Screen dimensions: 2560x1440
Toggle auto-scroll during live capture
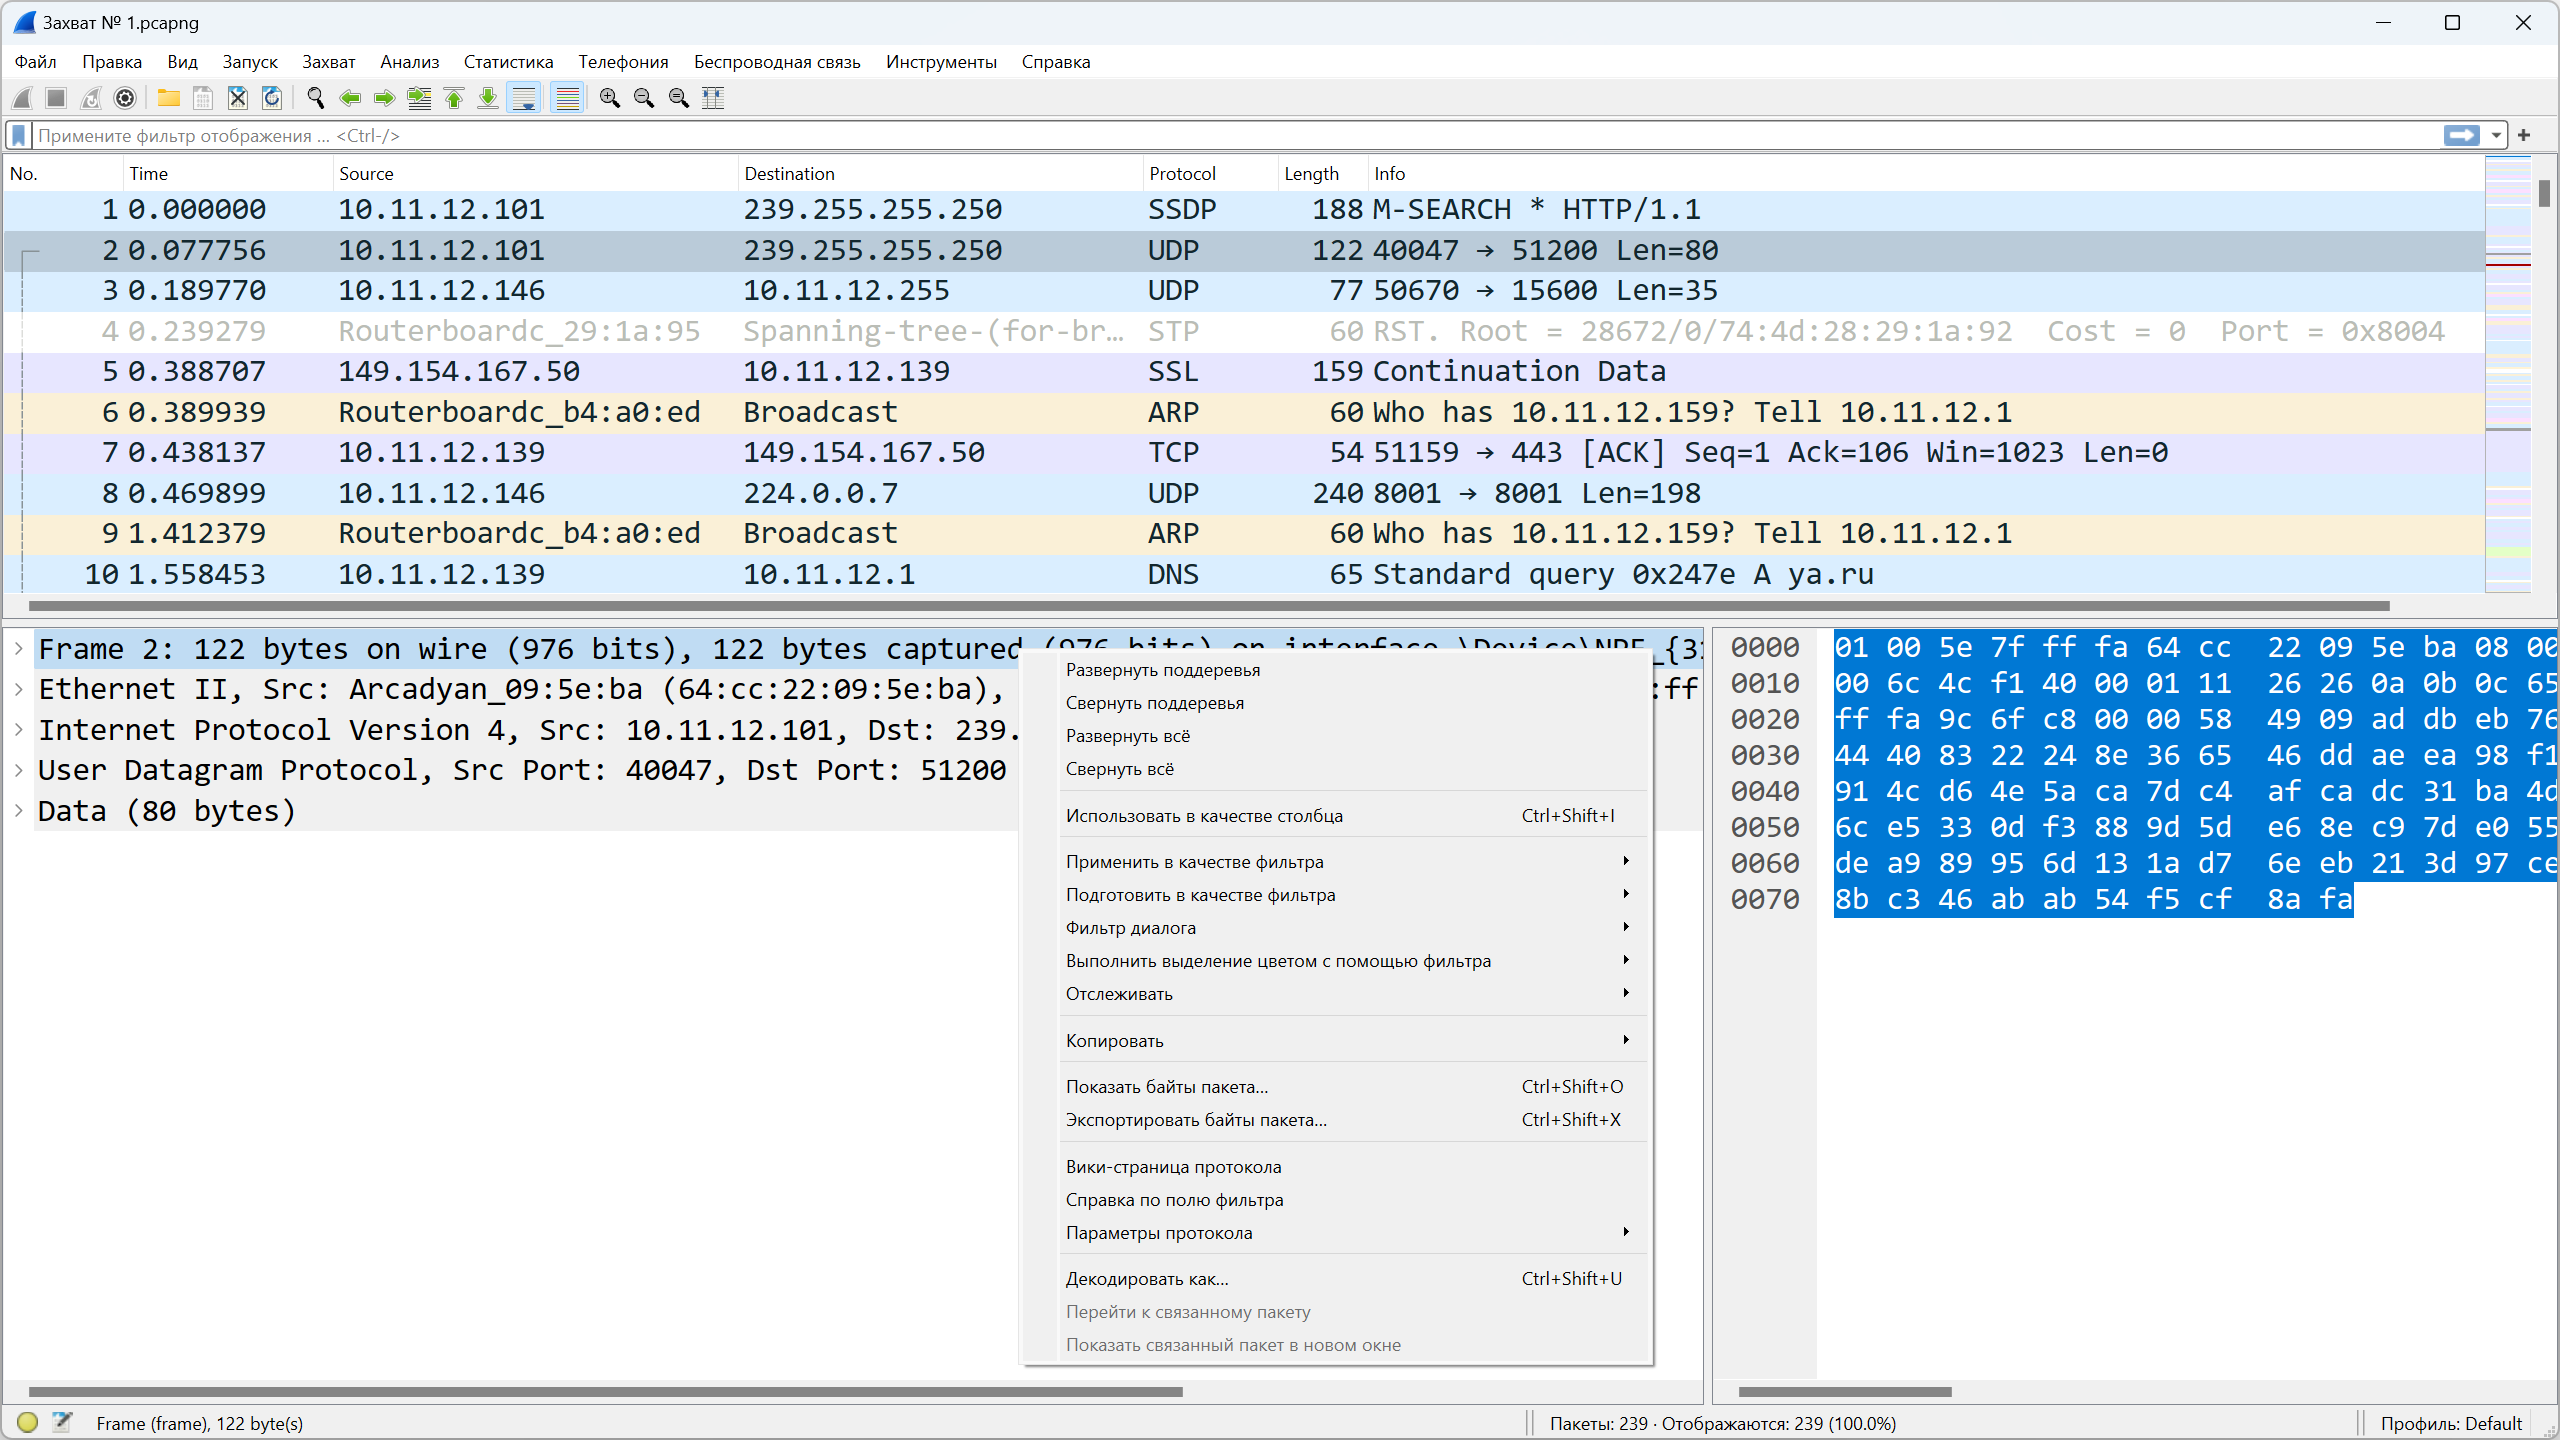pyautogui.click(x=524, y=98)
